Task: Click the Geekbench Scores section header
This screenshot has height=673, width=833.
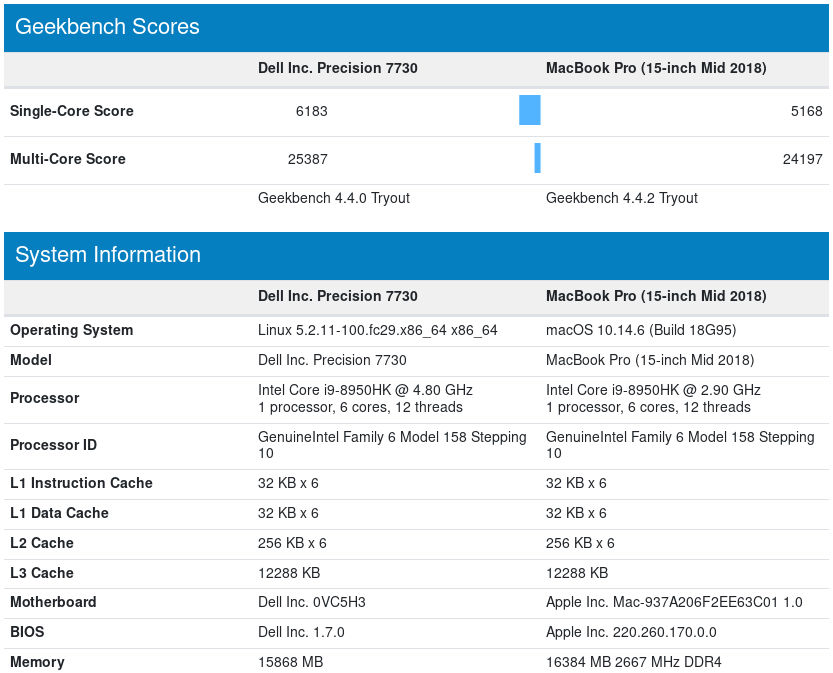Action: tap(107, 27)
